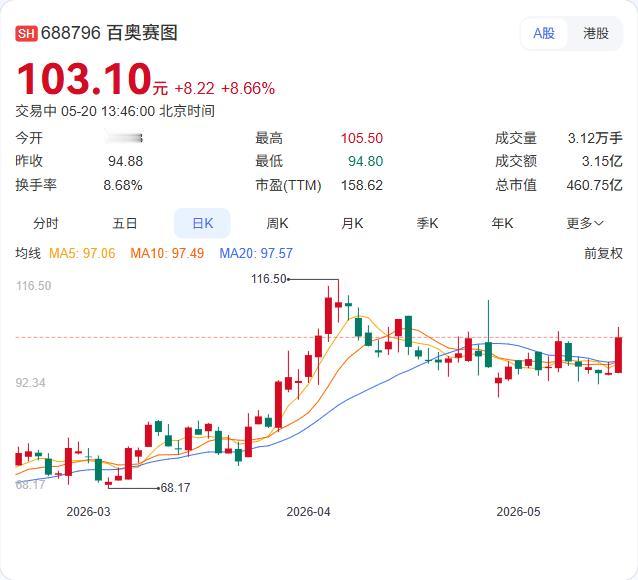Switch to the A股 market toggle
638x580 pixels.
(544, 33)
